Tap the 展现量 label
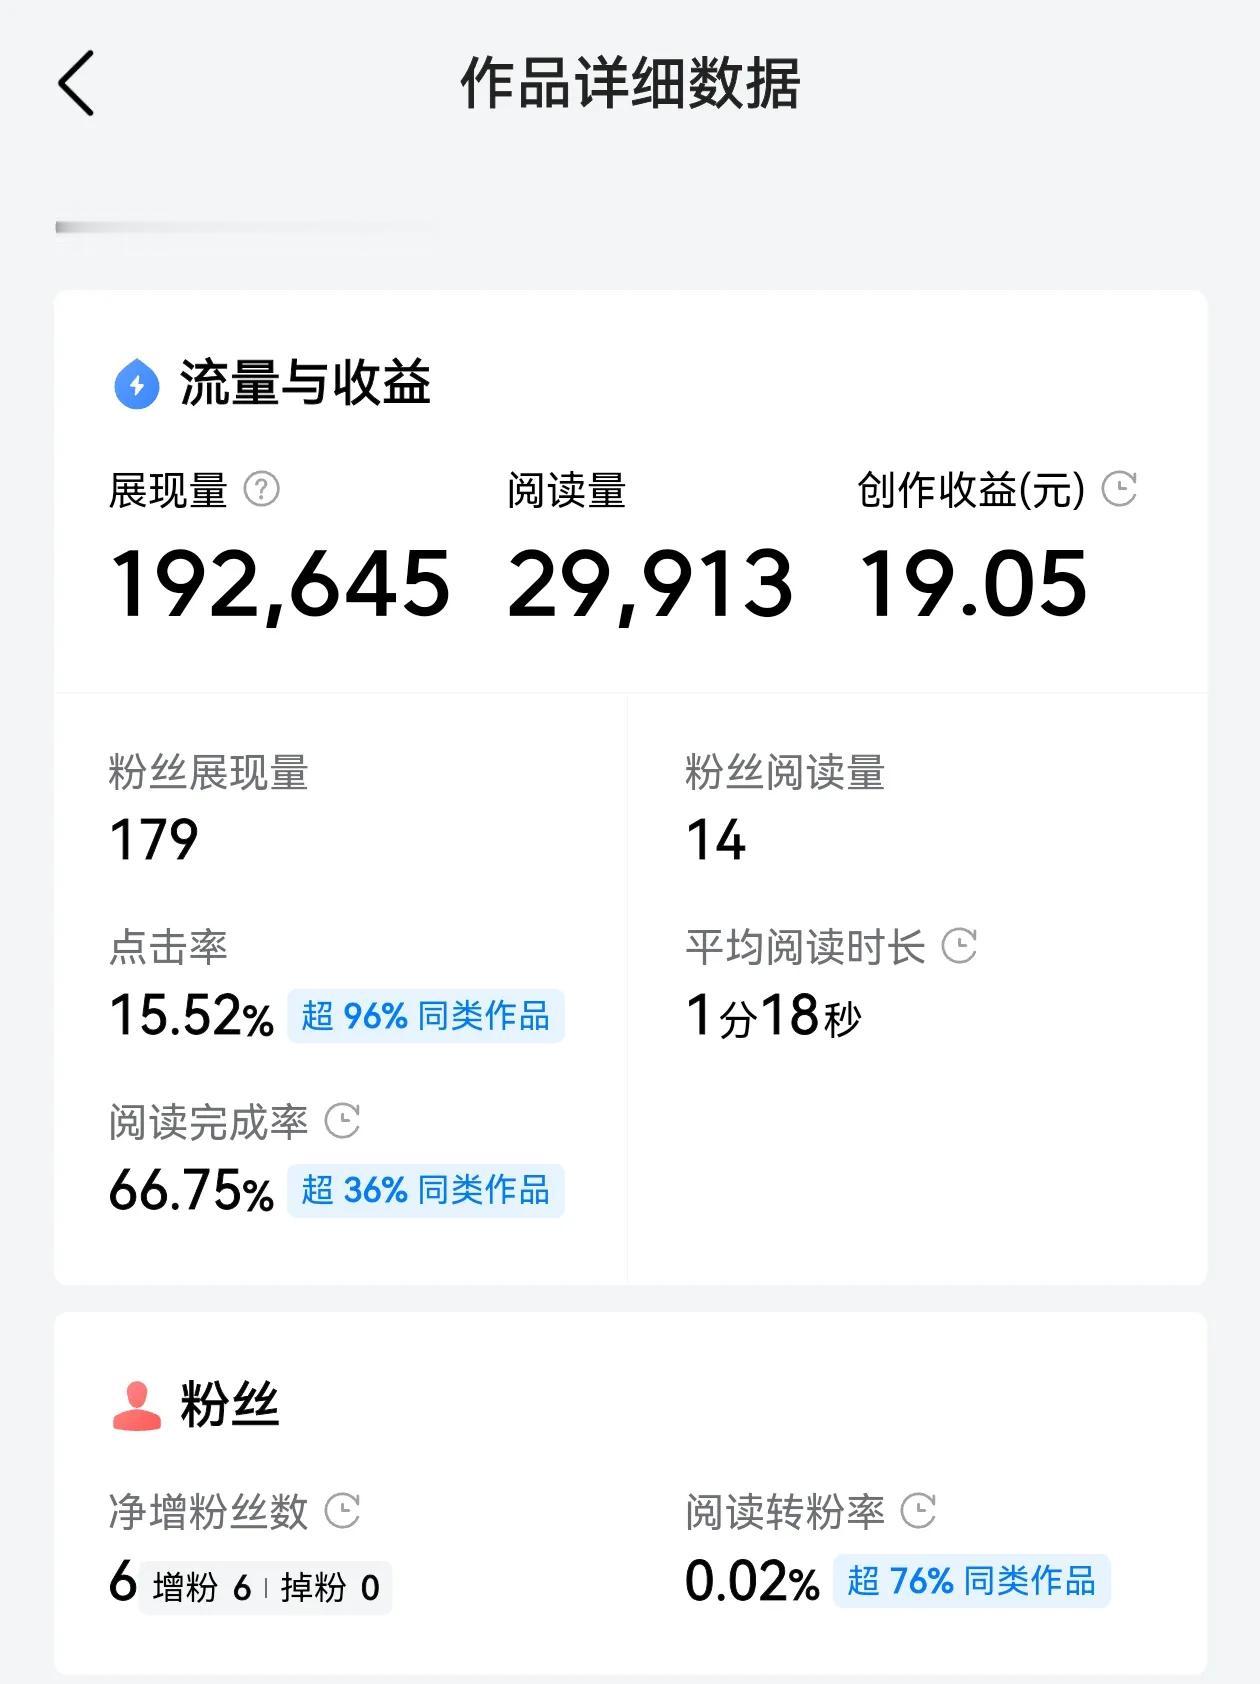Image resolution: width=1260 pixels, height=1684 pixels. pyautogui.click(x=168, y=490)
